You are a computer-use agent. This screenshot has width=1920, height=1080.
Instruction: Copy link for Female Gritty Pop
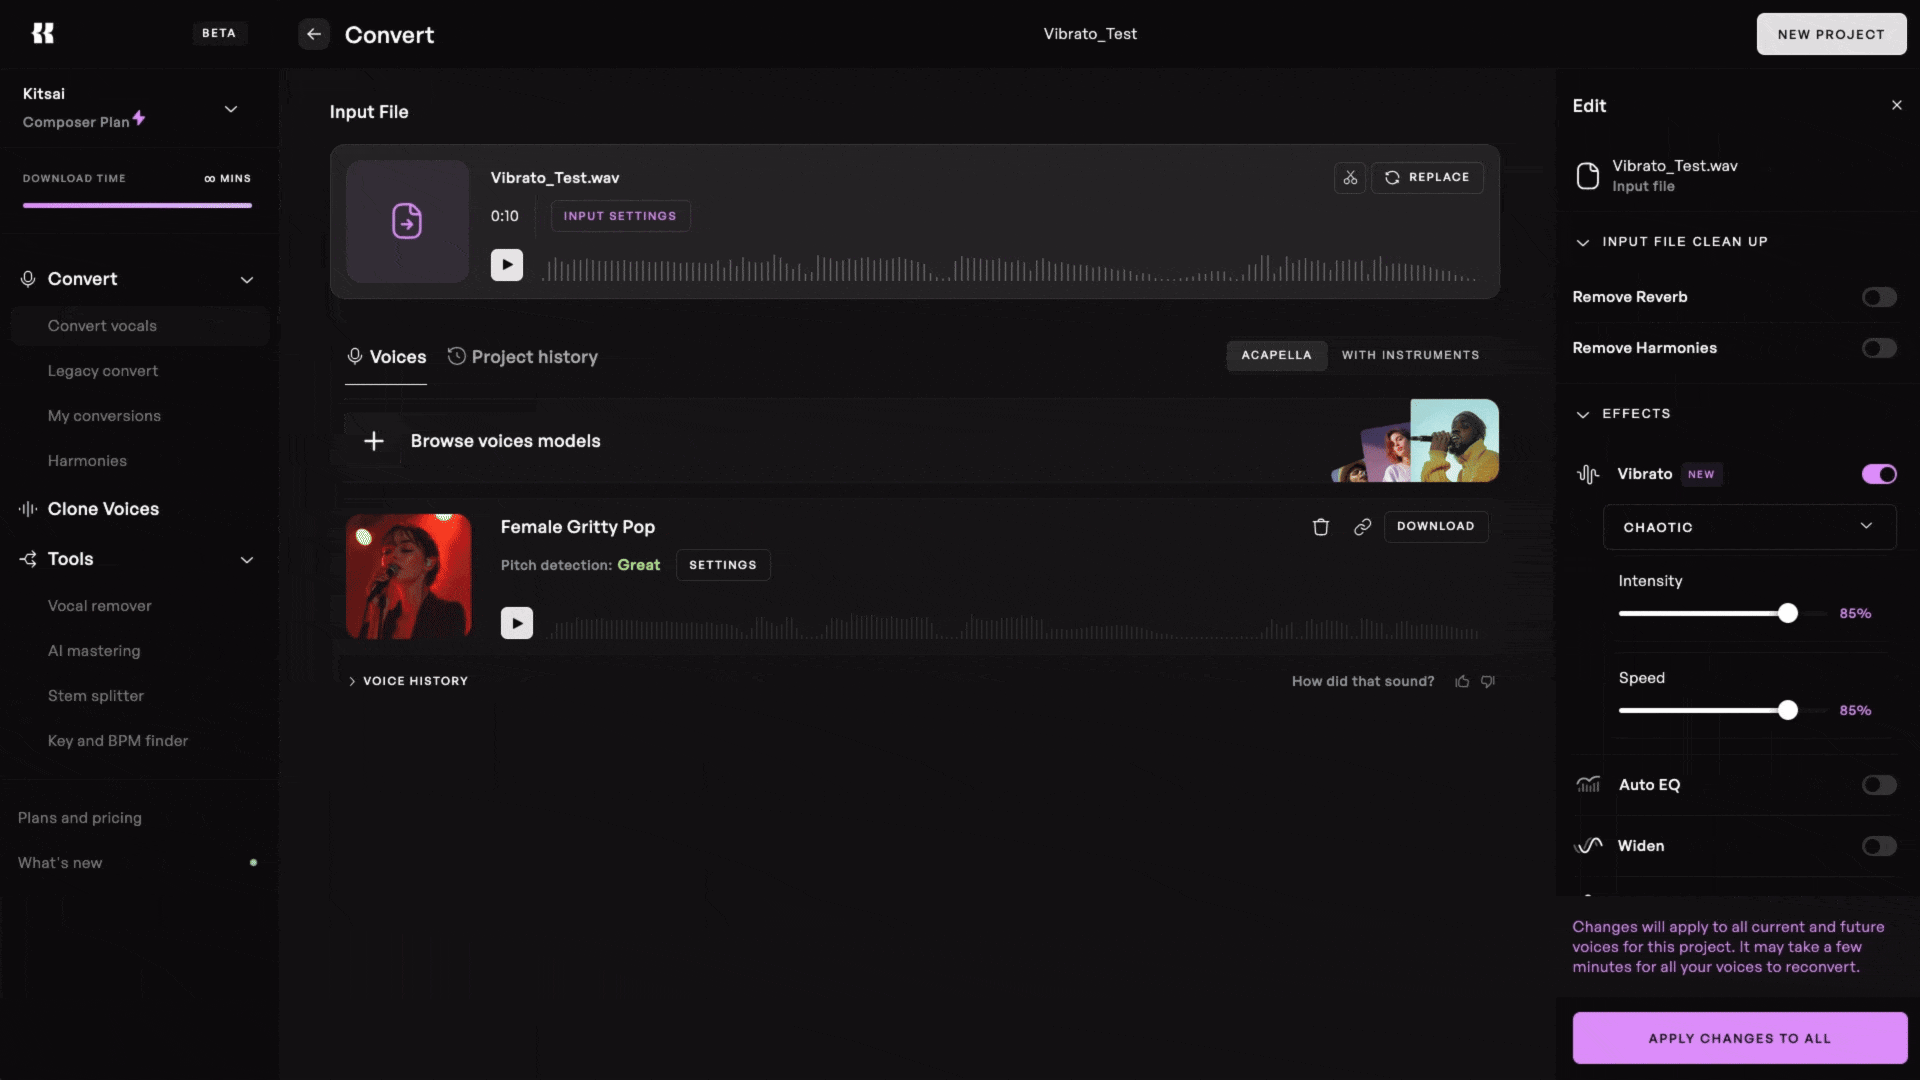(x=1362, y=527)
